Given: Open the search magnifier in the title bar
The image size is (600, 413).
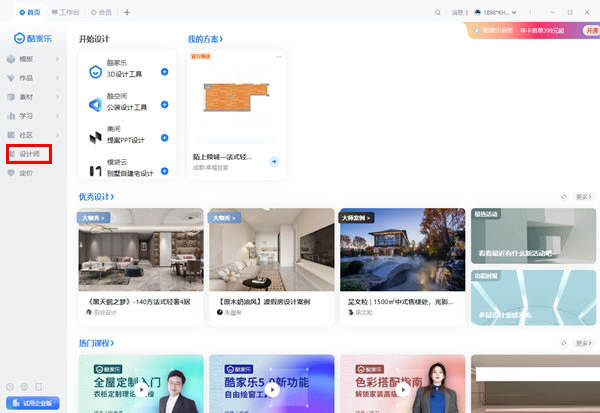Looking at the screenshot, I should coord(437,12).
